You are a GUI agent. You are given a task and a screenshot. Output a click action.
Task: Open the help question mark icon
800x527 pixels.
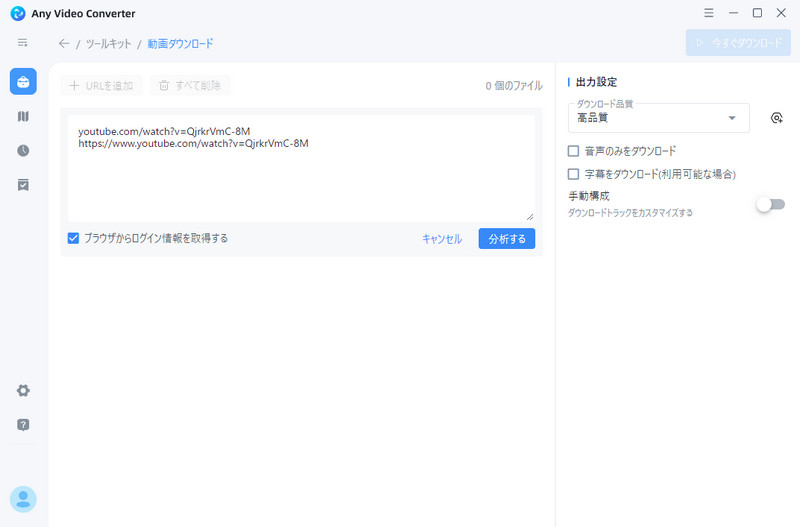coord(23,425)
